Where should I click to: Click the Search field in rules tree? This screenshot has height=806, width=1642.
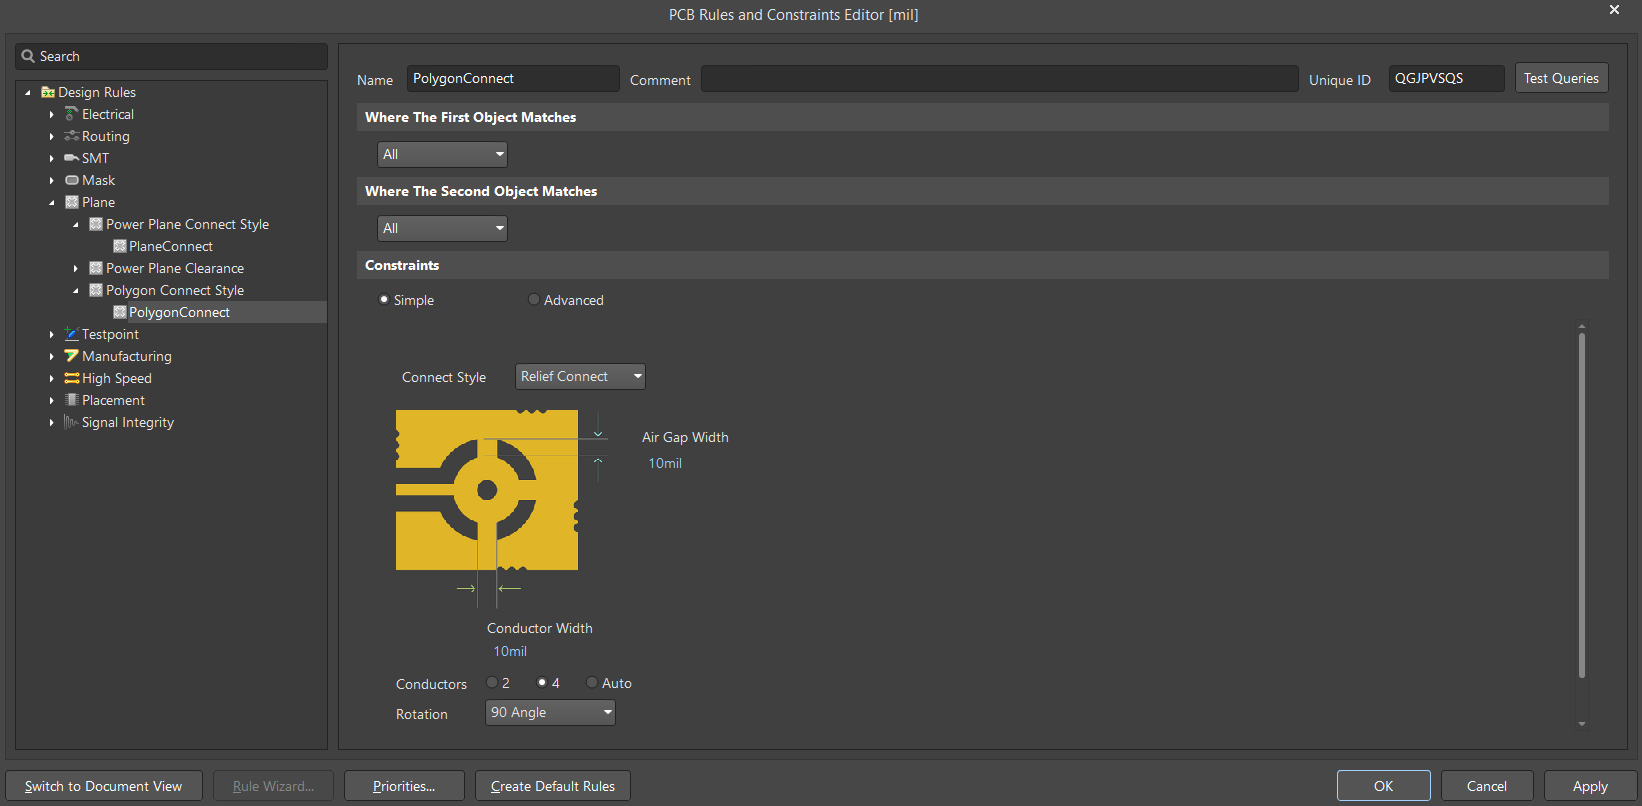click(x=171, y=56)
